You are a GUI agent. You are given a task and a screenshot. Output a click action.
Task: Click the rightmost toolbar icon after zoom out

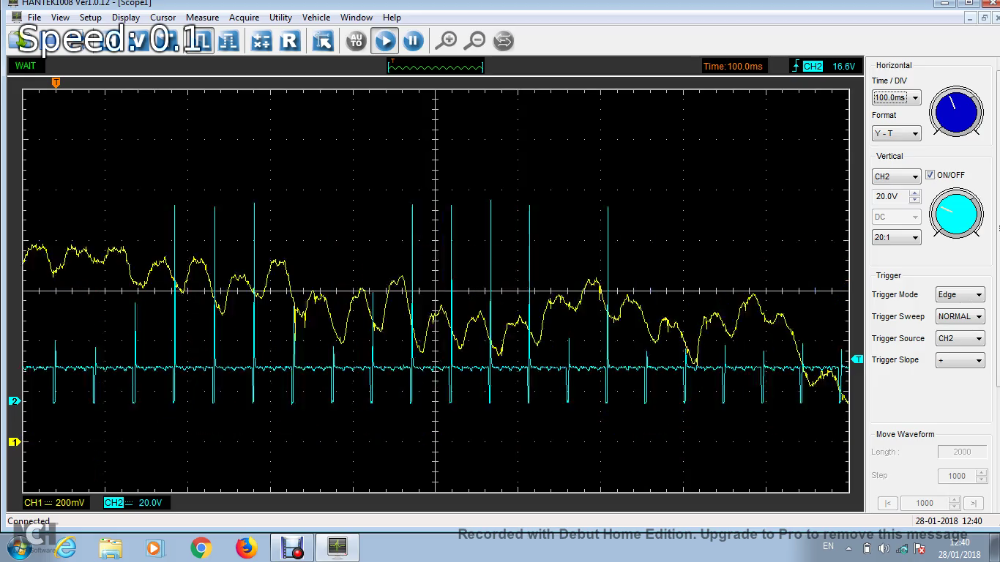pos(504,41)
